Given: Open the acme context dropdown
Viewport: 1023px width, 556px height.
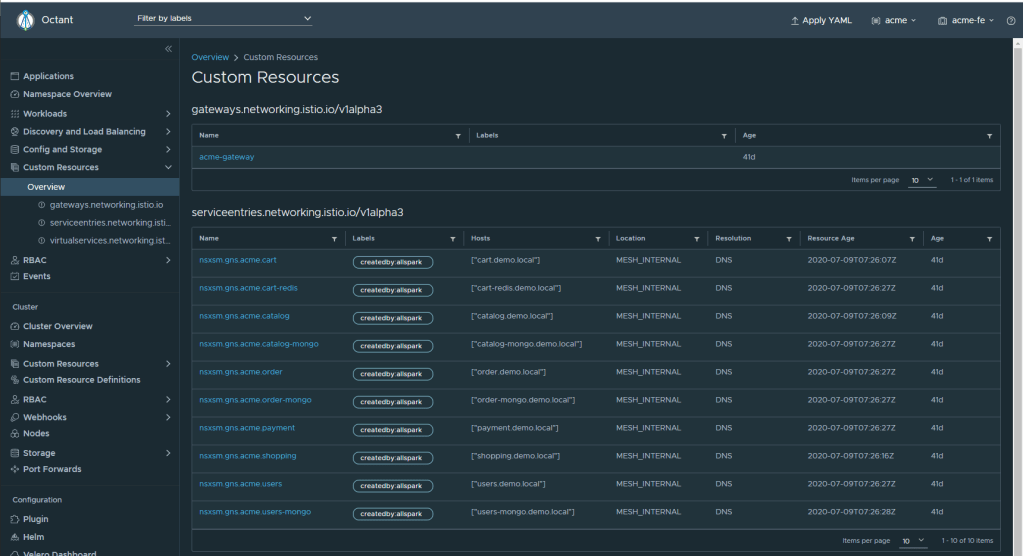Looking at the screenshot, I should point(893,21).
